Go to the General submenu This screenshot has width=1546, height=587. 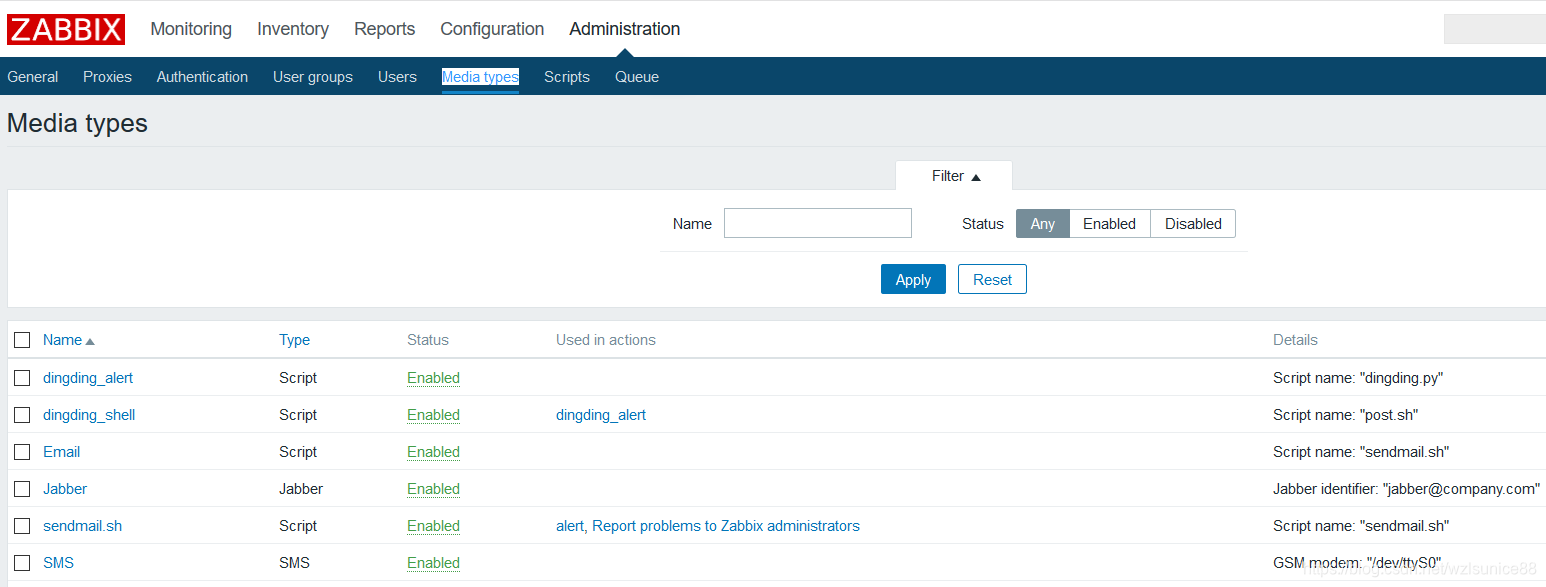(33, 77)
